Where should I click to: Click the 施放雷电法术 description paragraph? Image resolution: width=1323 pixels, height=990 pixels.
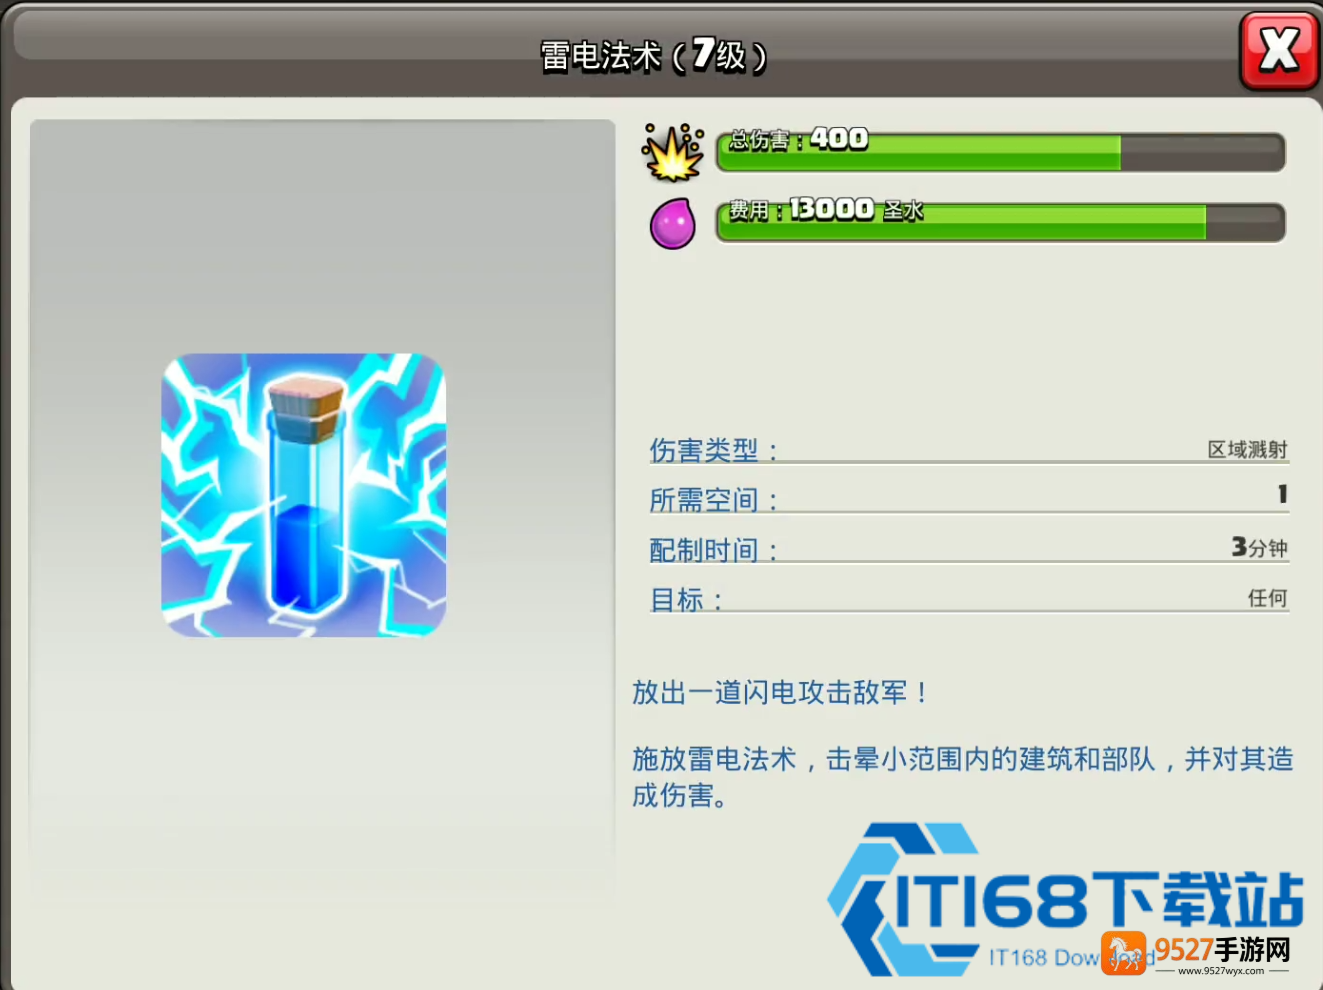click(x=962, y=777)
